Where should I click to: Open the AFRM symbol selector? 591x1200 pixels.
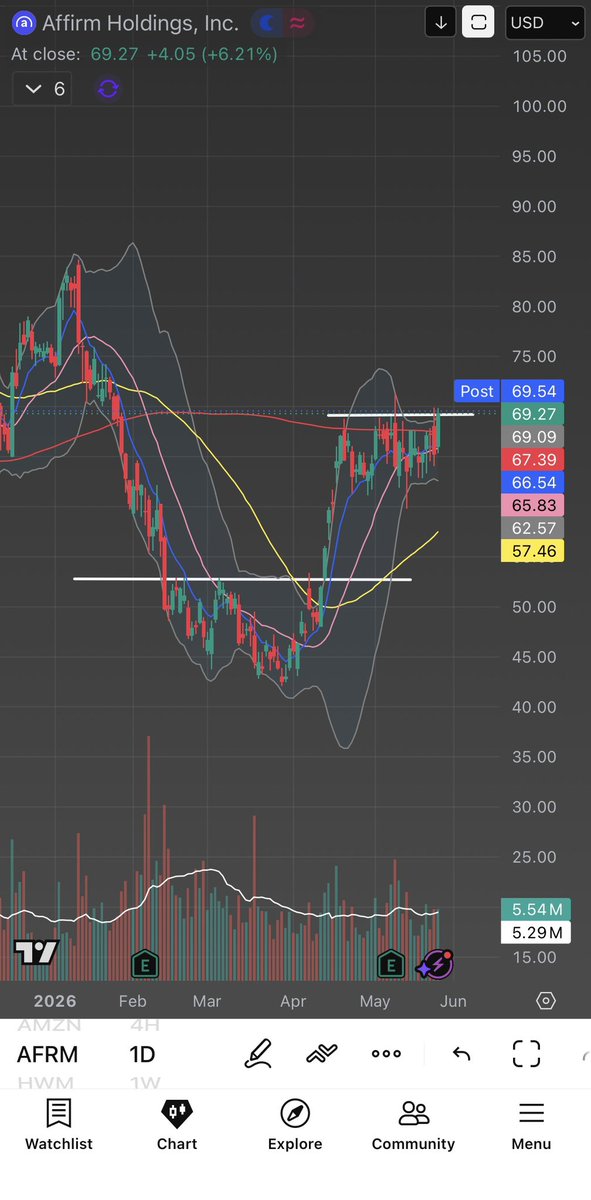[x=47, y=1054]
